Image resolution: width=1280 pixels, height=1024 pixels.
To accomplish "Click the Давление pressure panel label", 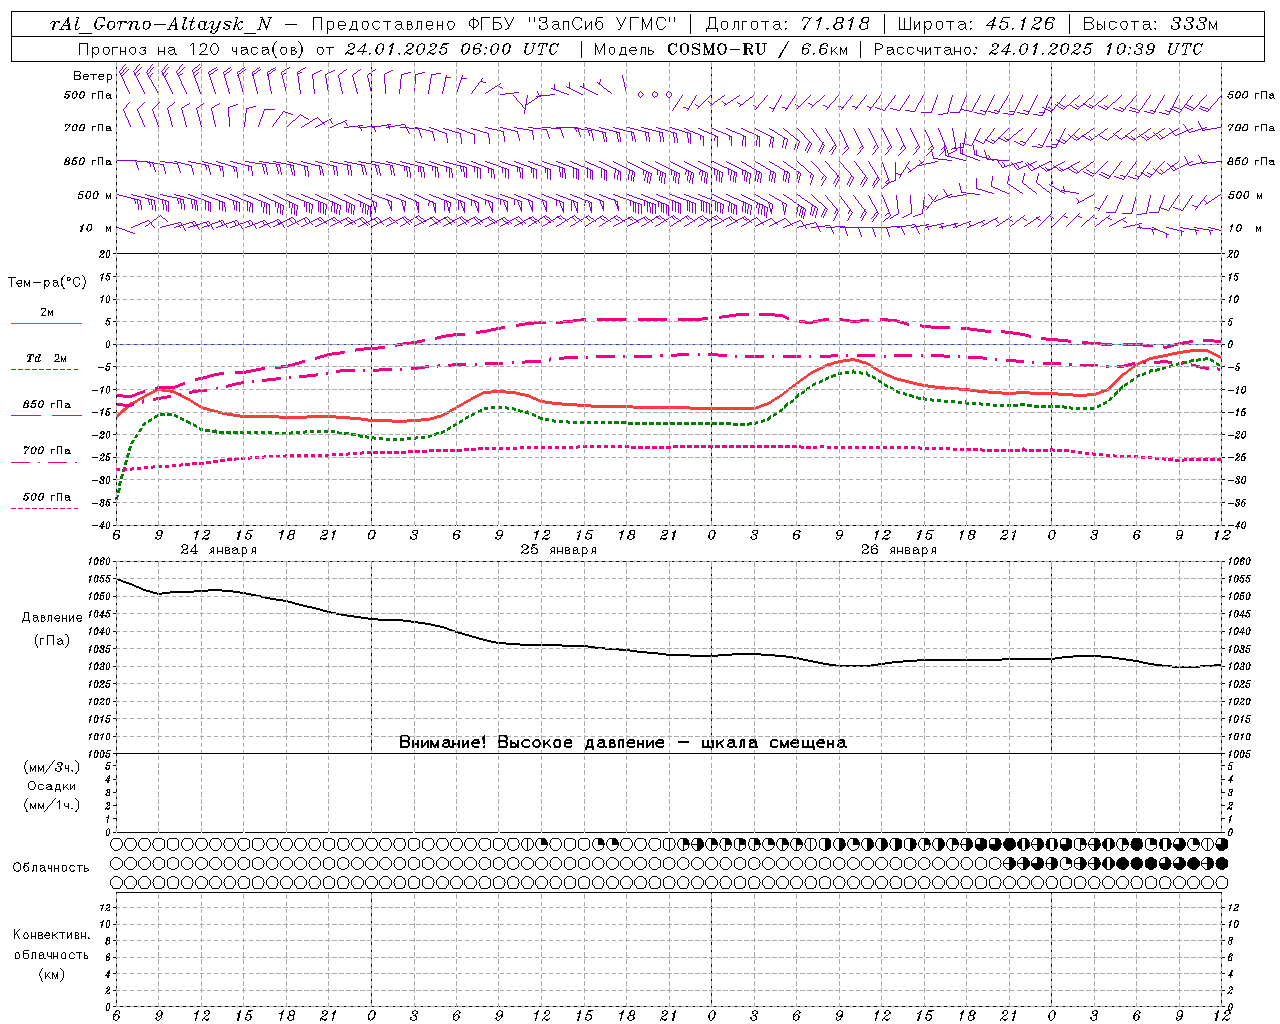I will (x=52, y=618).
